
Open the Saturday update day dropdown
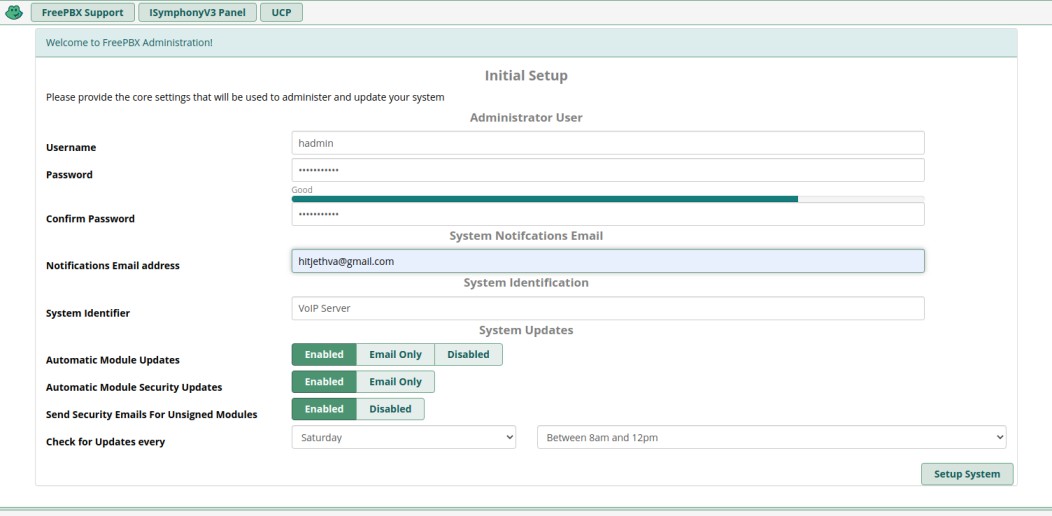click(x=403, y=437)
